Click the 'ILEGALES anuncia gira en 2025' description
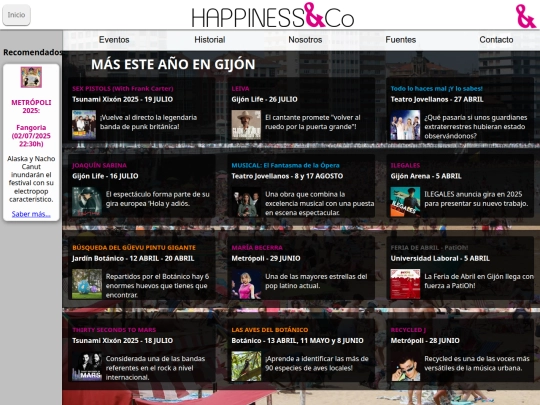The height and width of the screenshot is (405, 540). 476,199
